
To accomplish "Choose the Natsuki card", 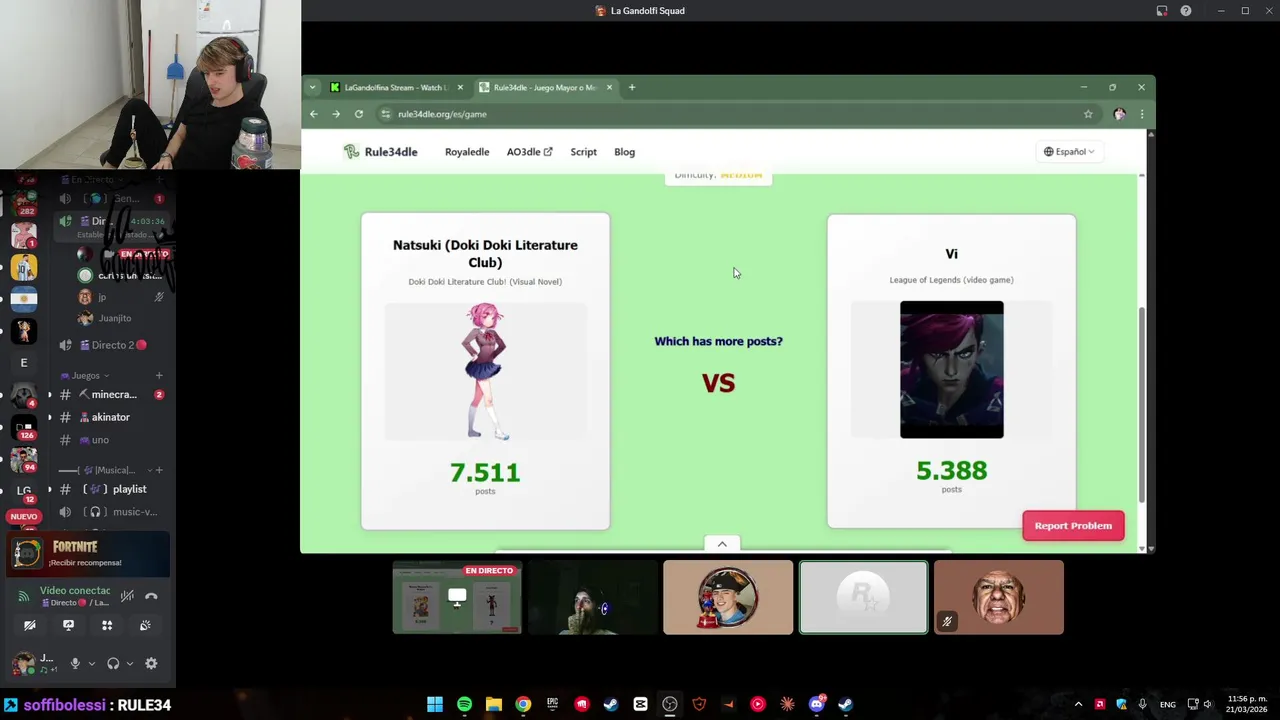I will pyautogui.click(x=485, y=371).
